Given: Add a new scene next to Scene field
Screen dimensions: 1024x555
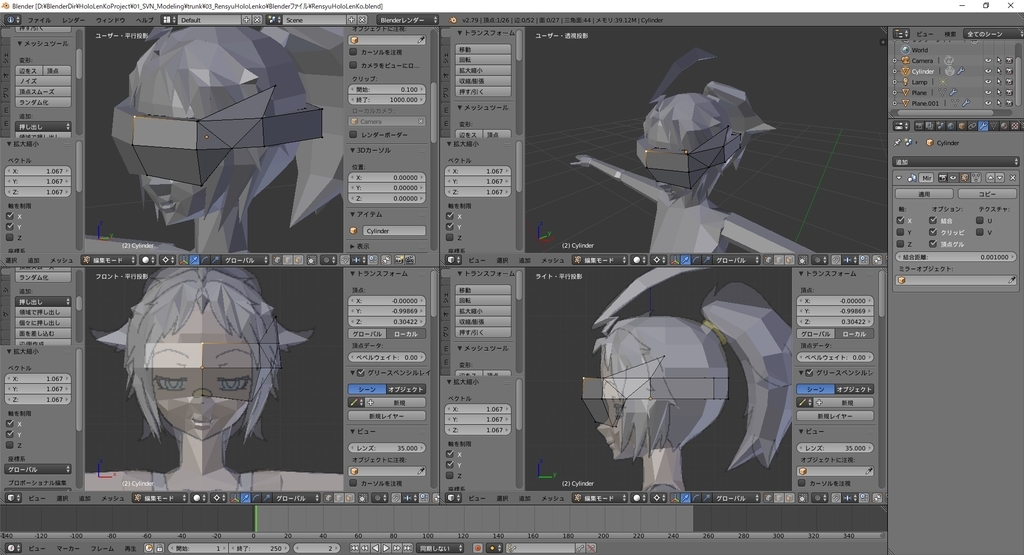Looking at the screenshot, I should point(351,20).
